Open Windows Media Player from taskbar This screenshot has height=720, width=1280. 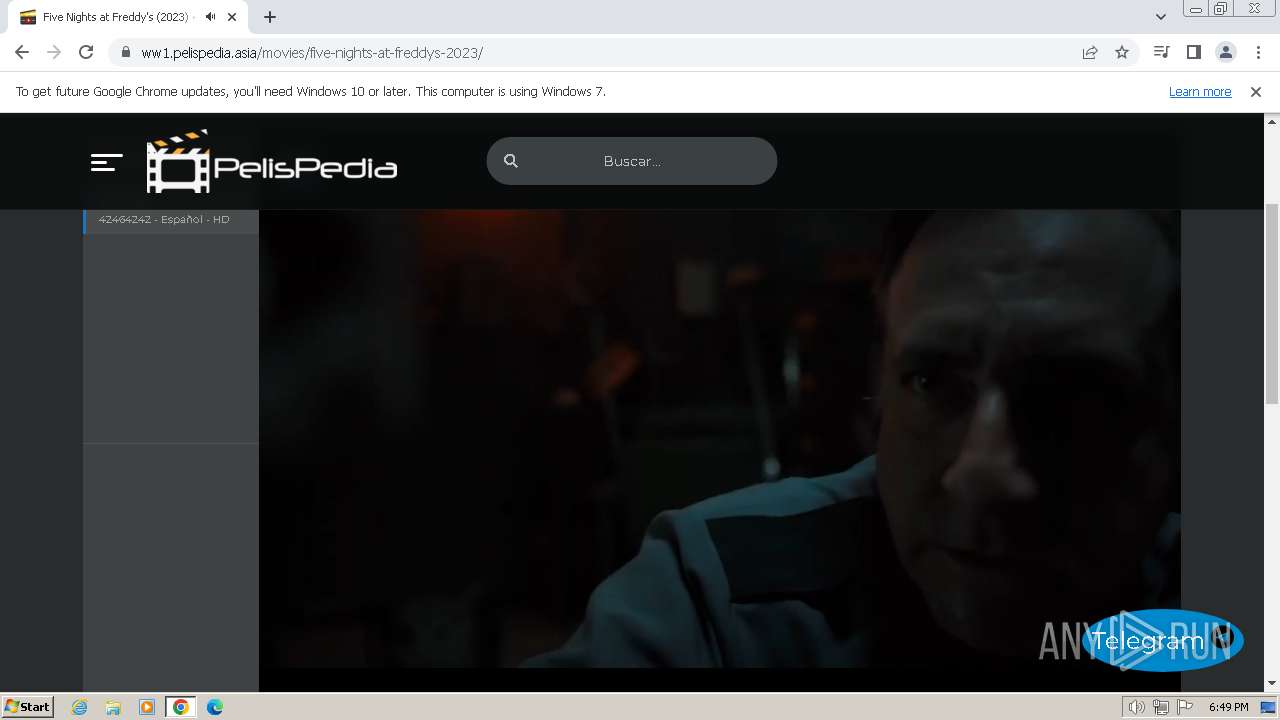coord(147,707)
